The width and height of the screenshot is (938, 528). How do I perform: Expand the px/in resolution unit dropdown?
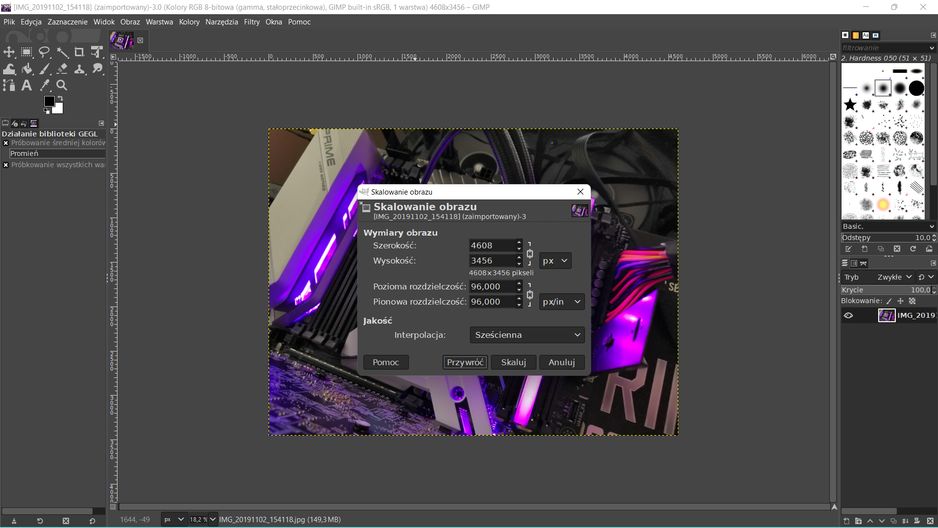tap(561, 302)
